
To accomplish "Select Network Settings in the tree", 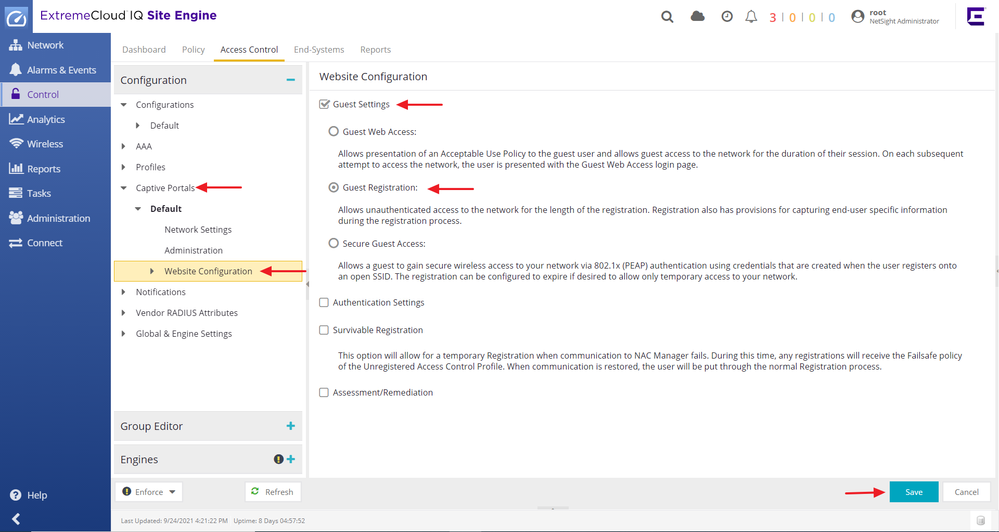I will point(198,229).
